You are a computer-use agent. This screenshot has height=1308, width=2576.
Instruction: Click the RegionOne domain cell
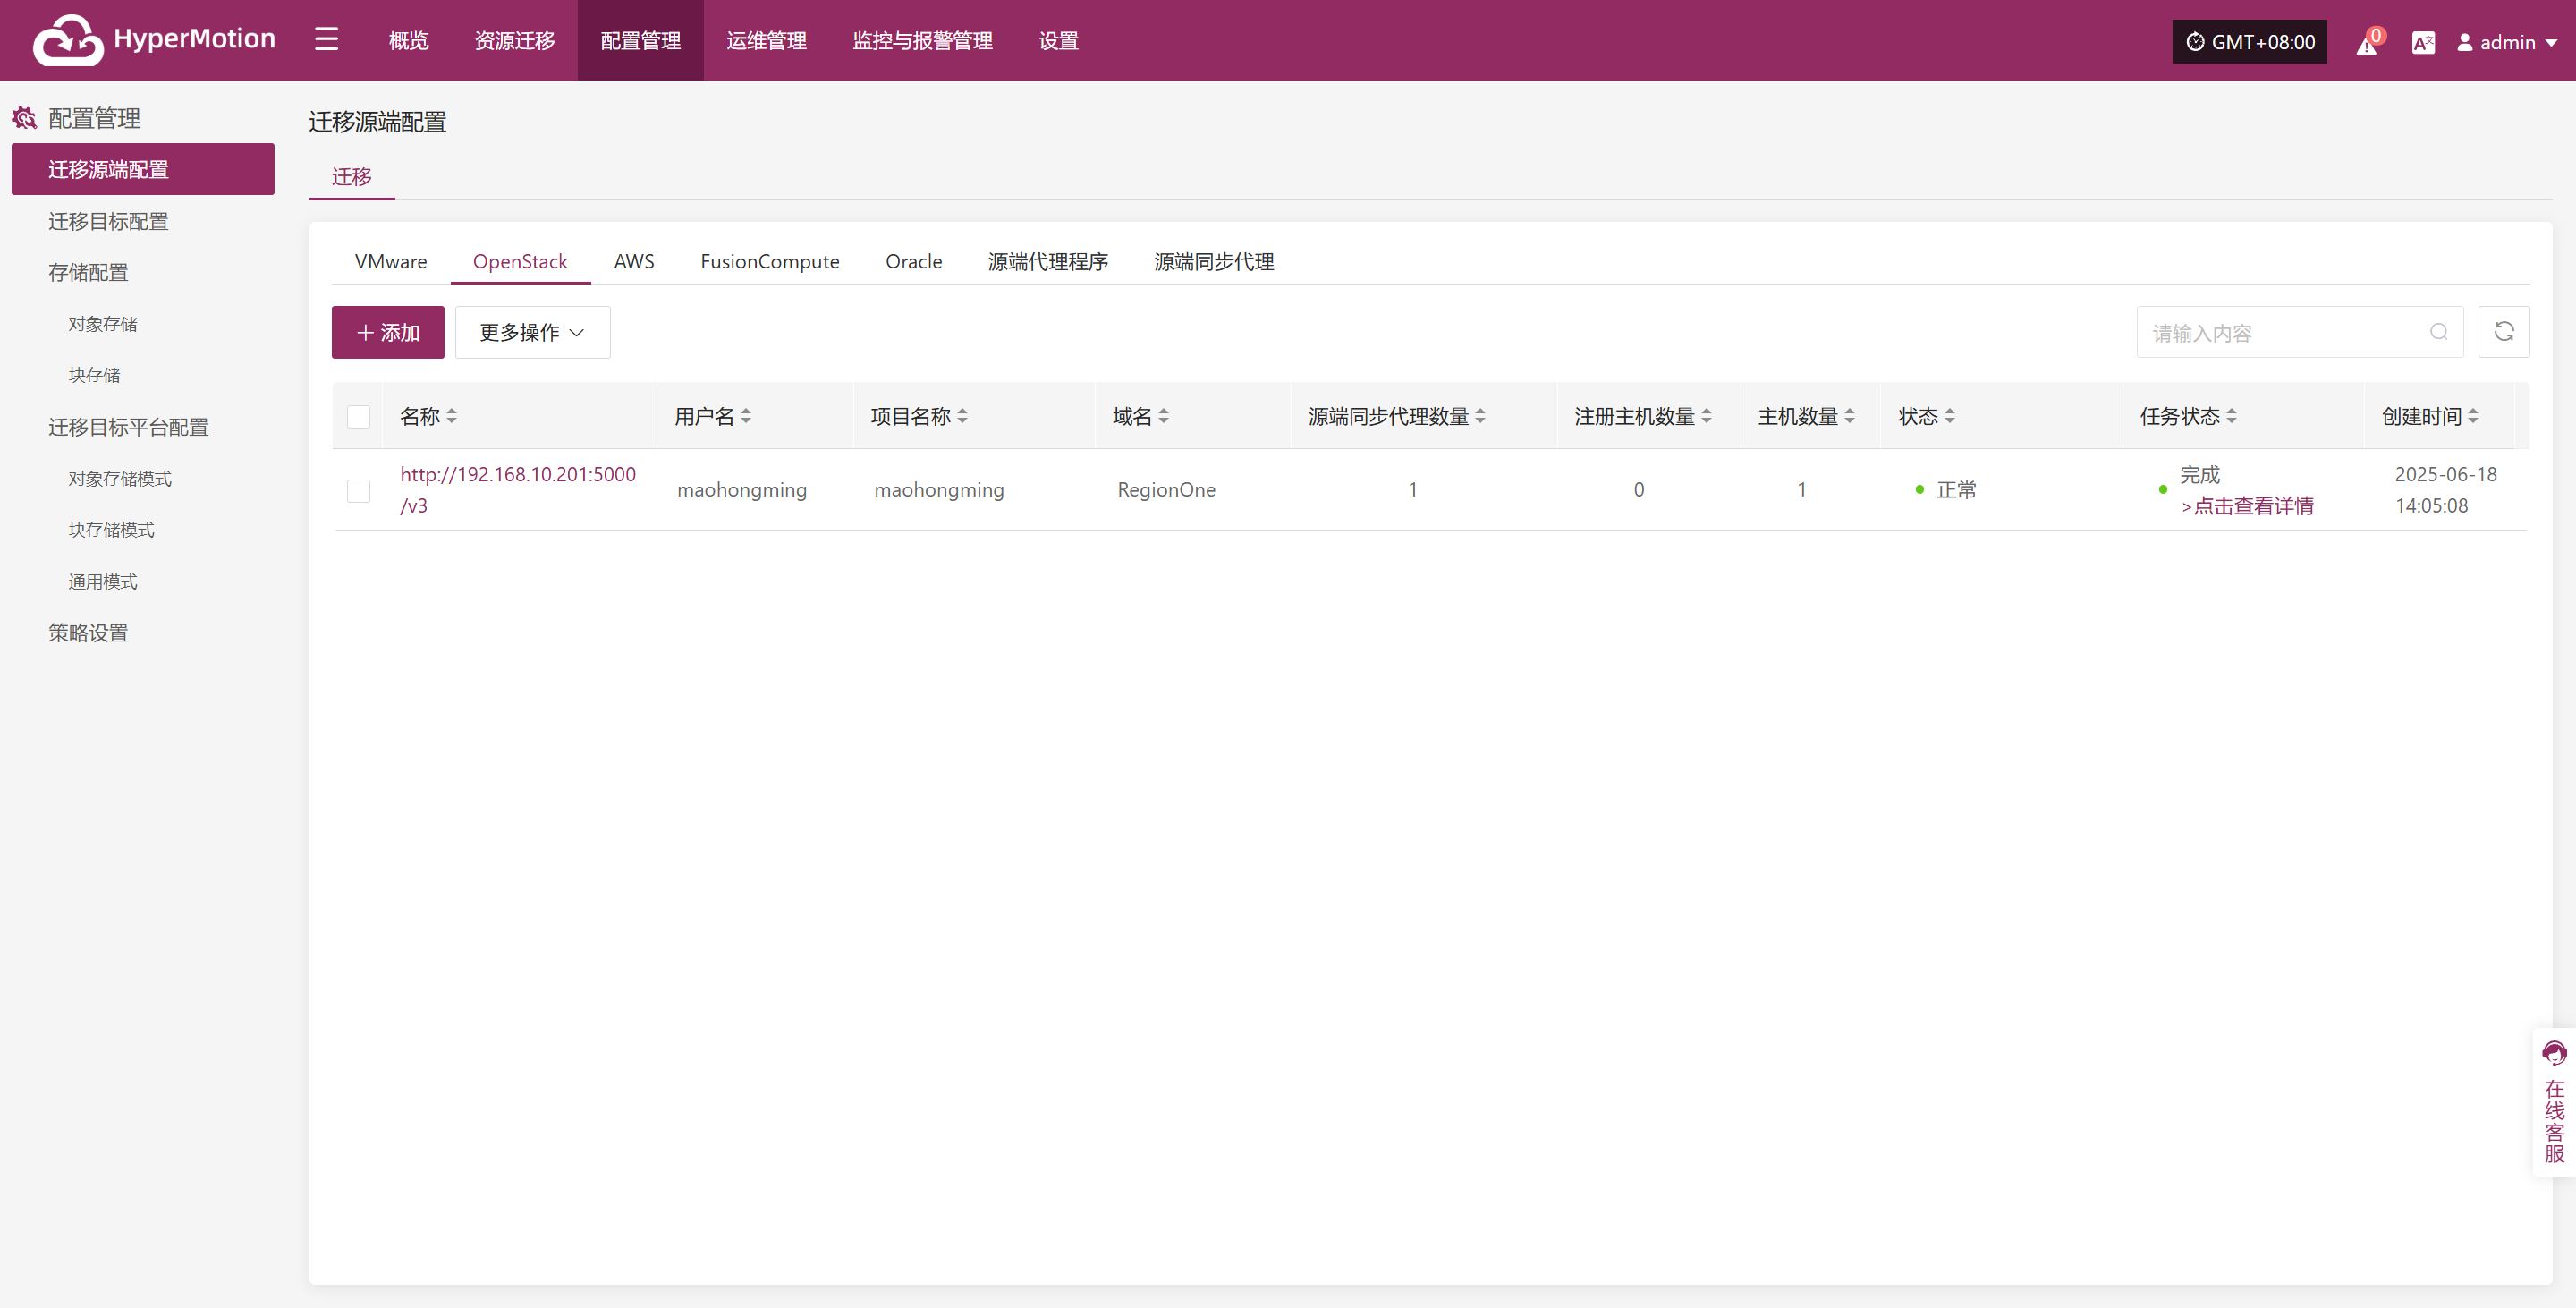(x=1166, y=490)
